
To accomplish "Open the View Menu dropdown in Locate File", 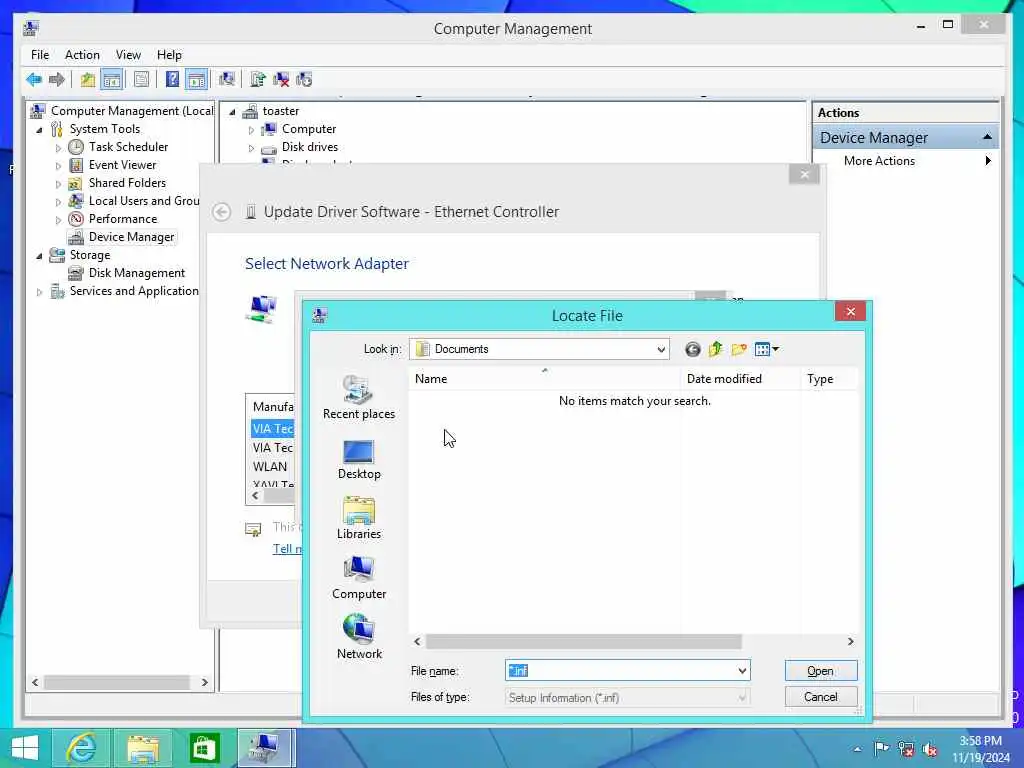I will 767,349.
